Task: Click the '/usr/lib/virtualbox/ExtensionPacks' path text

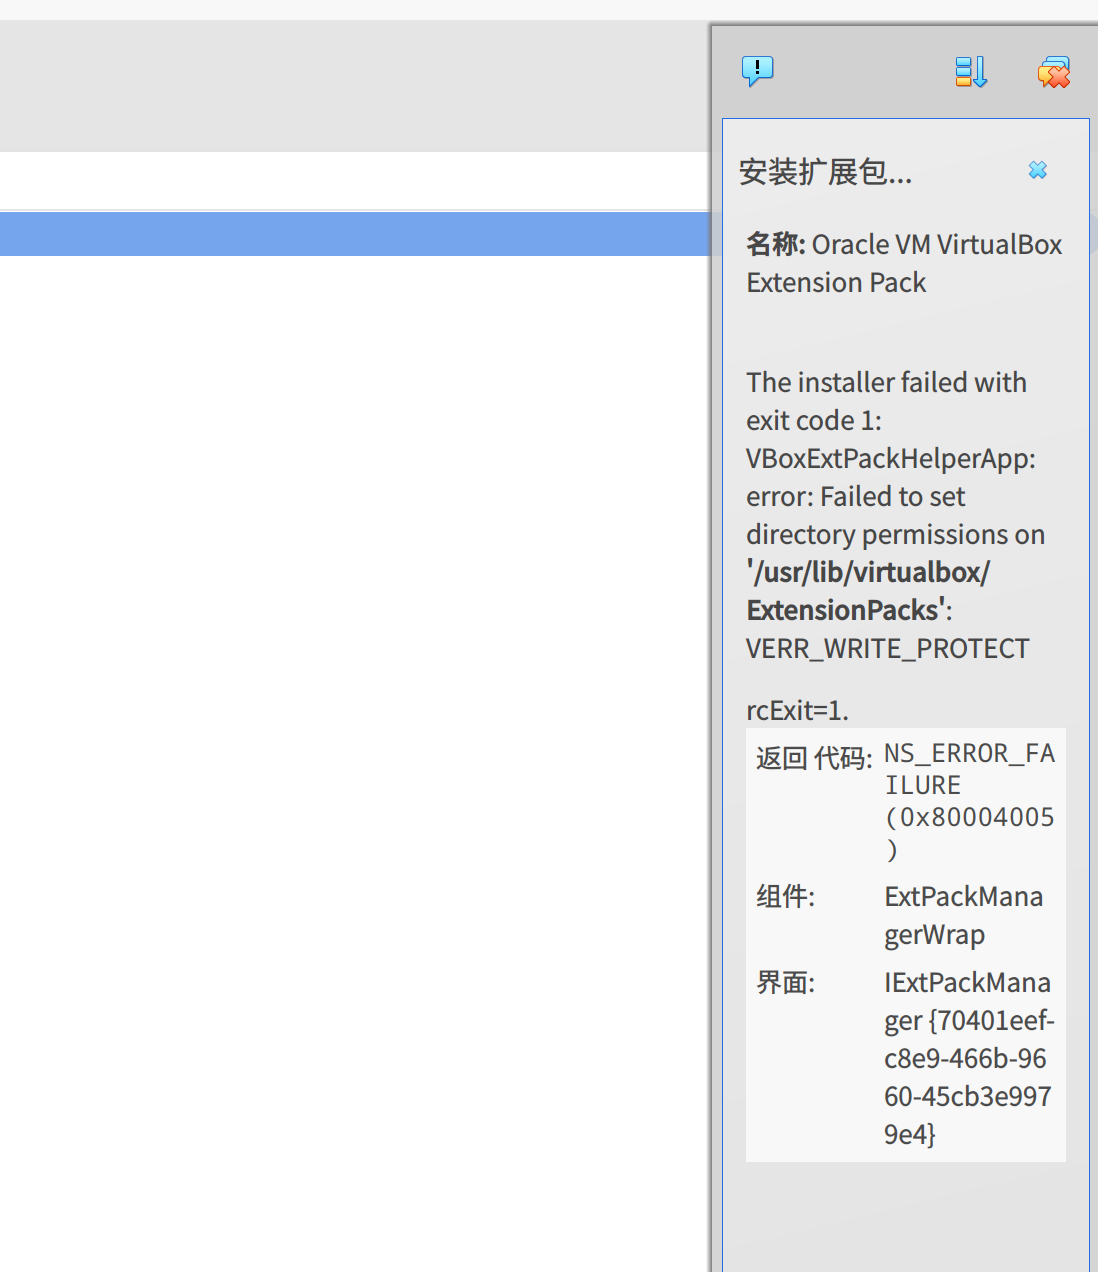Action: [868, 591]
